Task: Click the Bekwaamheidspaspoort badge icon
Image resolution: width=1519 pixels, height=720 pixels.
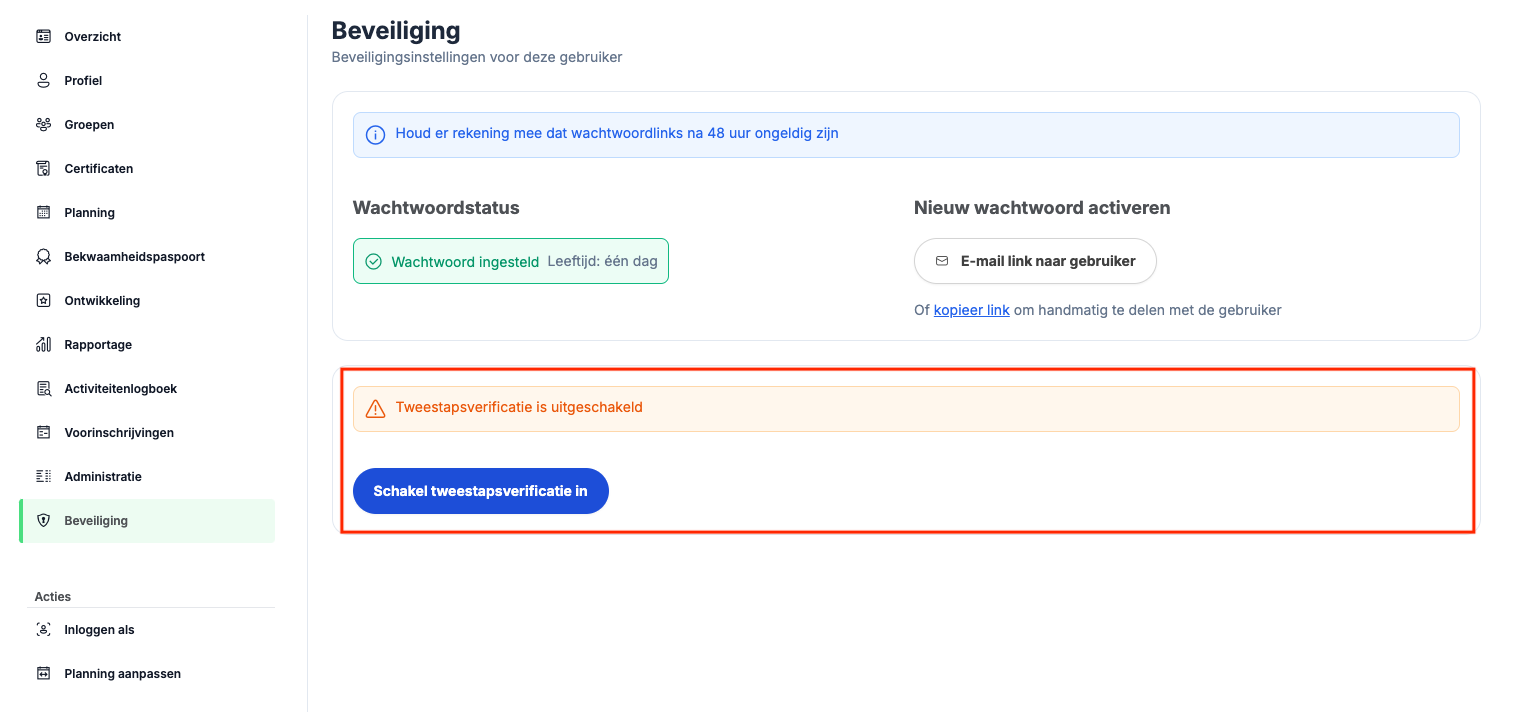Action: 43,257
